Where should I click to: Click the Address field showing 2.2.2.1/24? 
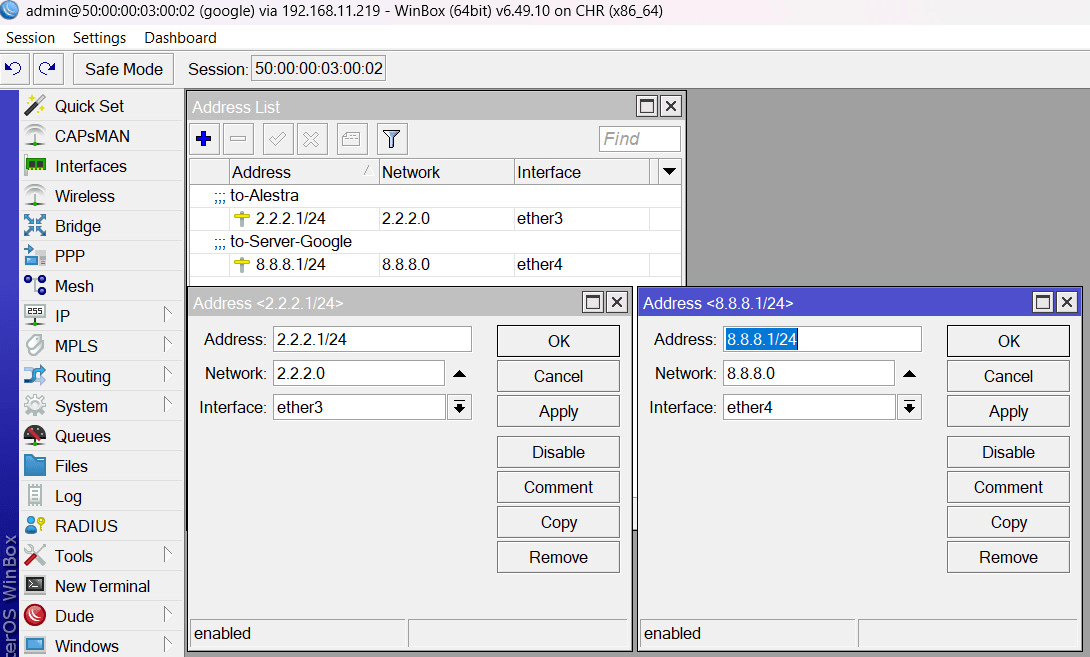(372, 339)
